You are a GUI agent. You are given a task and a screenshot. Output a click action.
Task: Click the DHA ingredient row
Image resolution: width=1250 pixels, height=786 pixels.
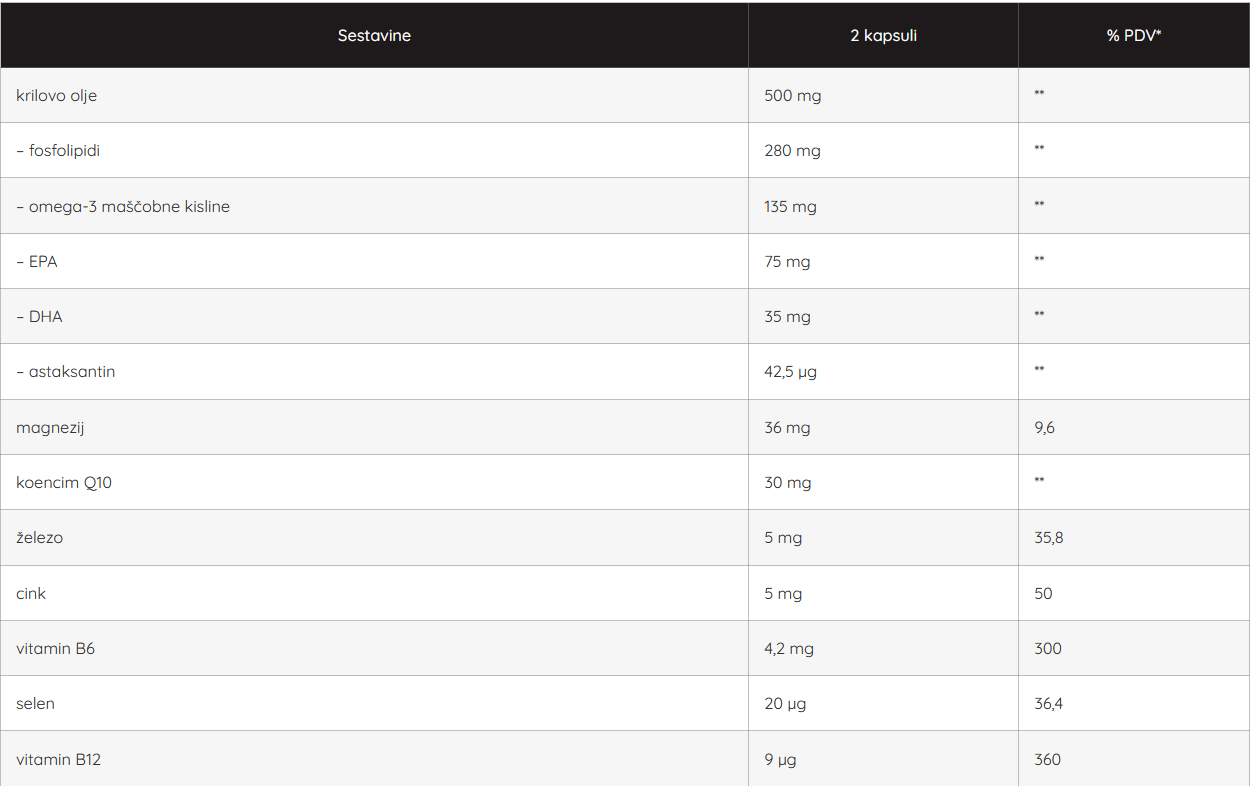click(40, 317)
